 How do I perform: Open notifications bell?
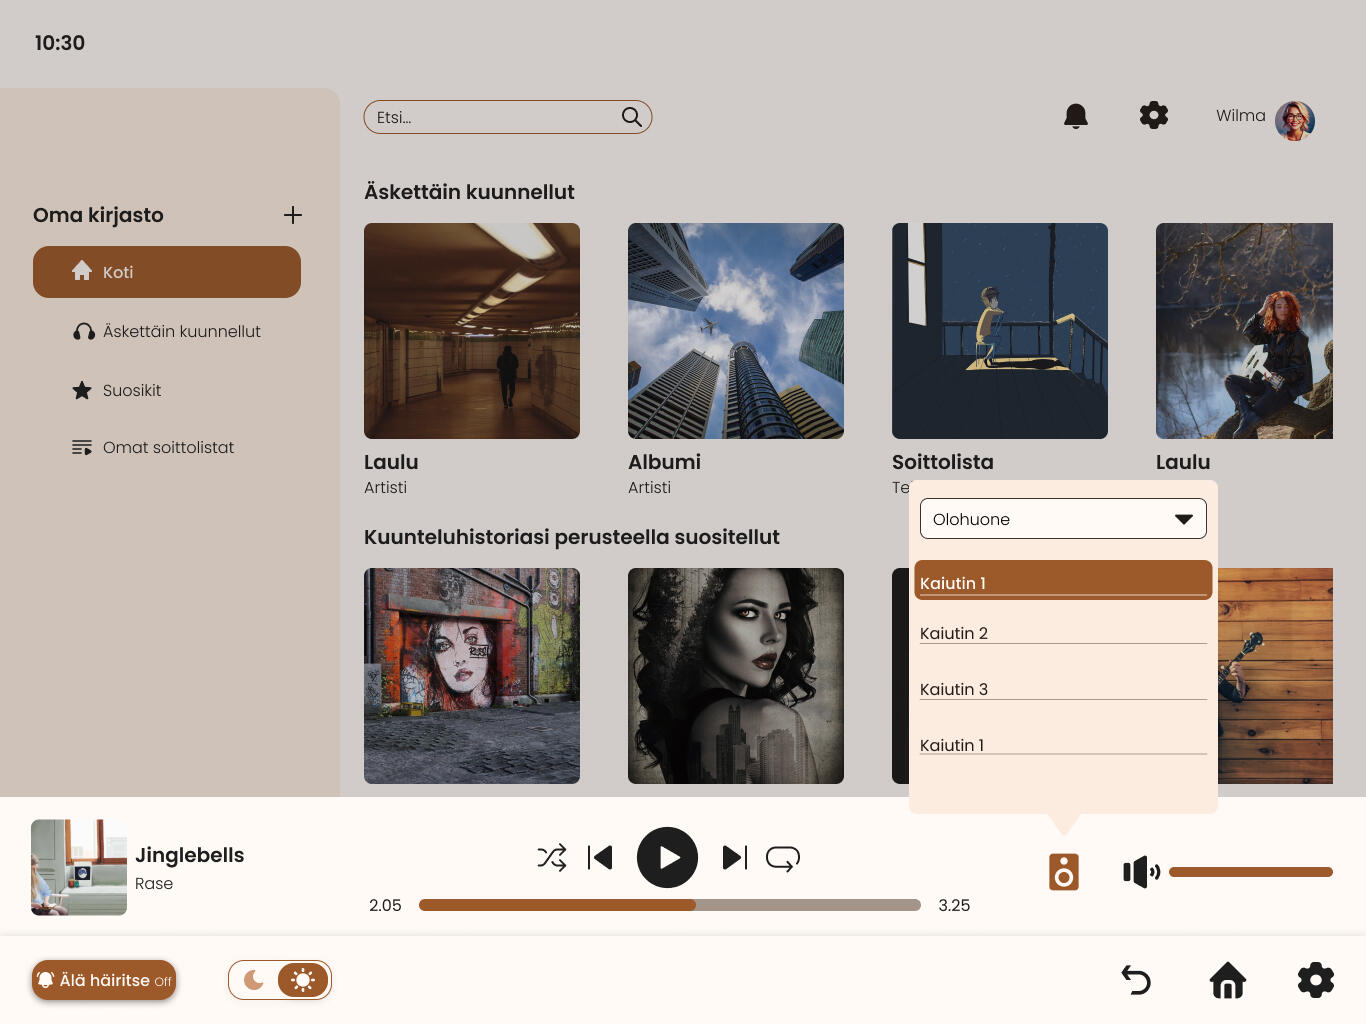(x=1076, y=116)
